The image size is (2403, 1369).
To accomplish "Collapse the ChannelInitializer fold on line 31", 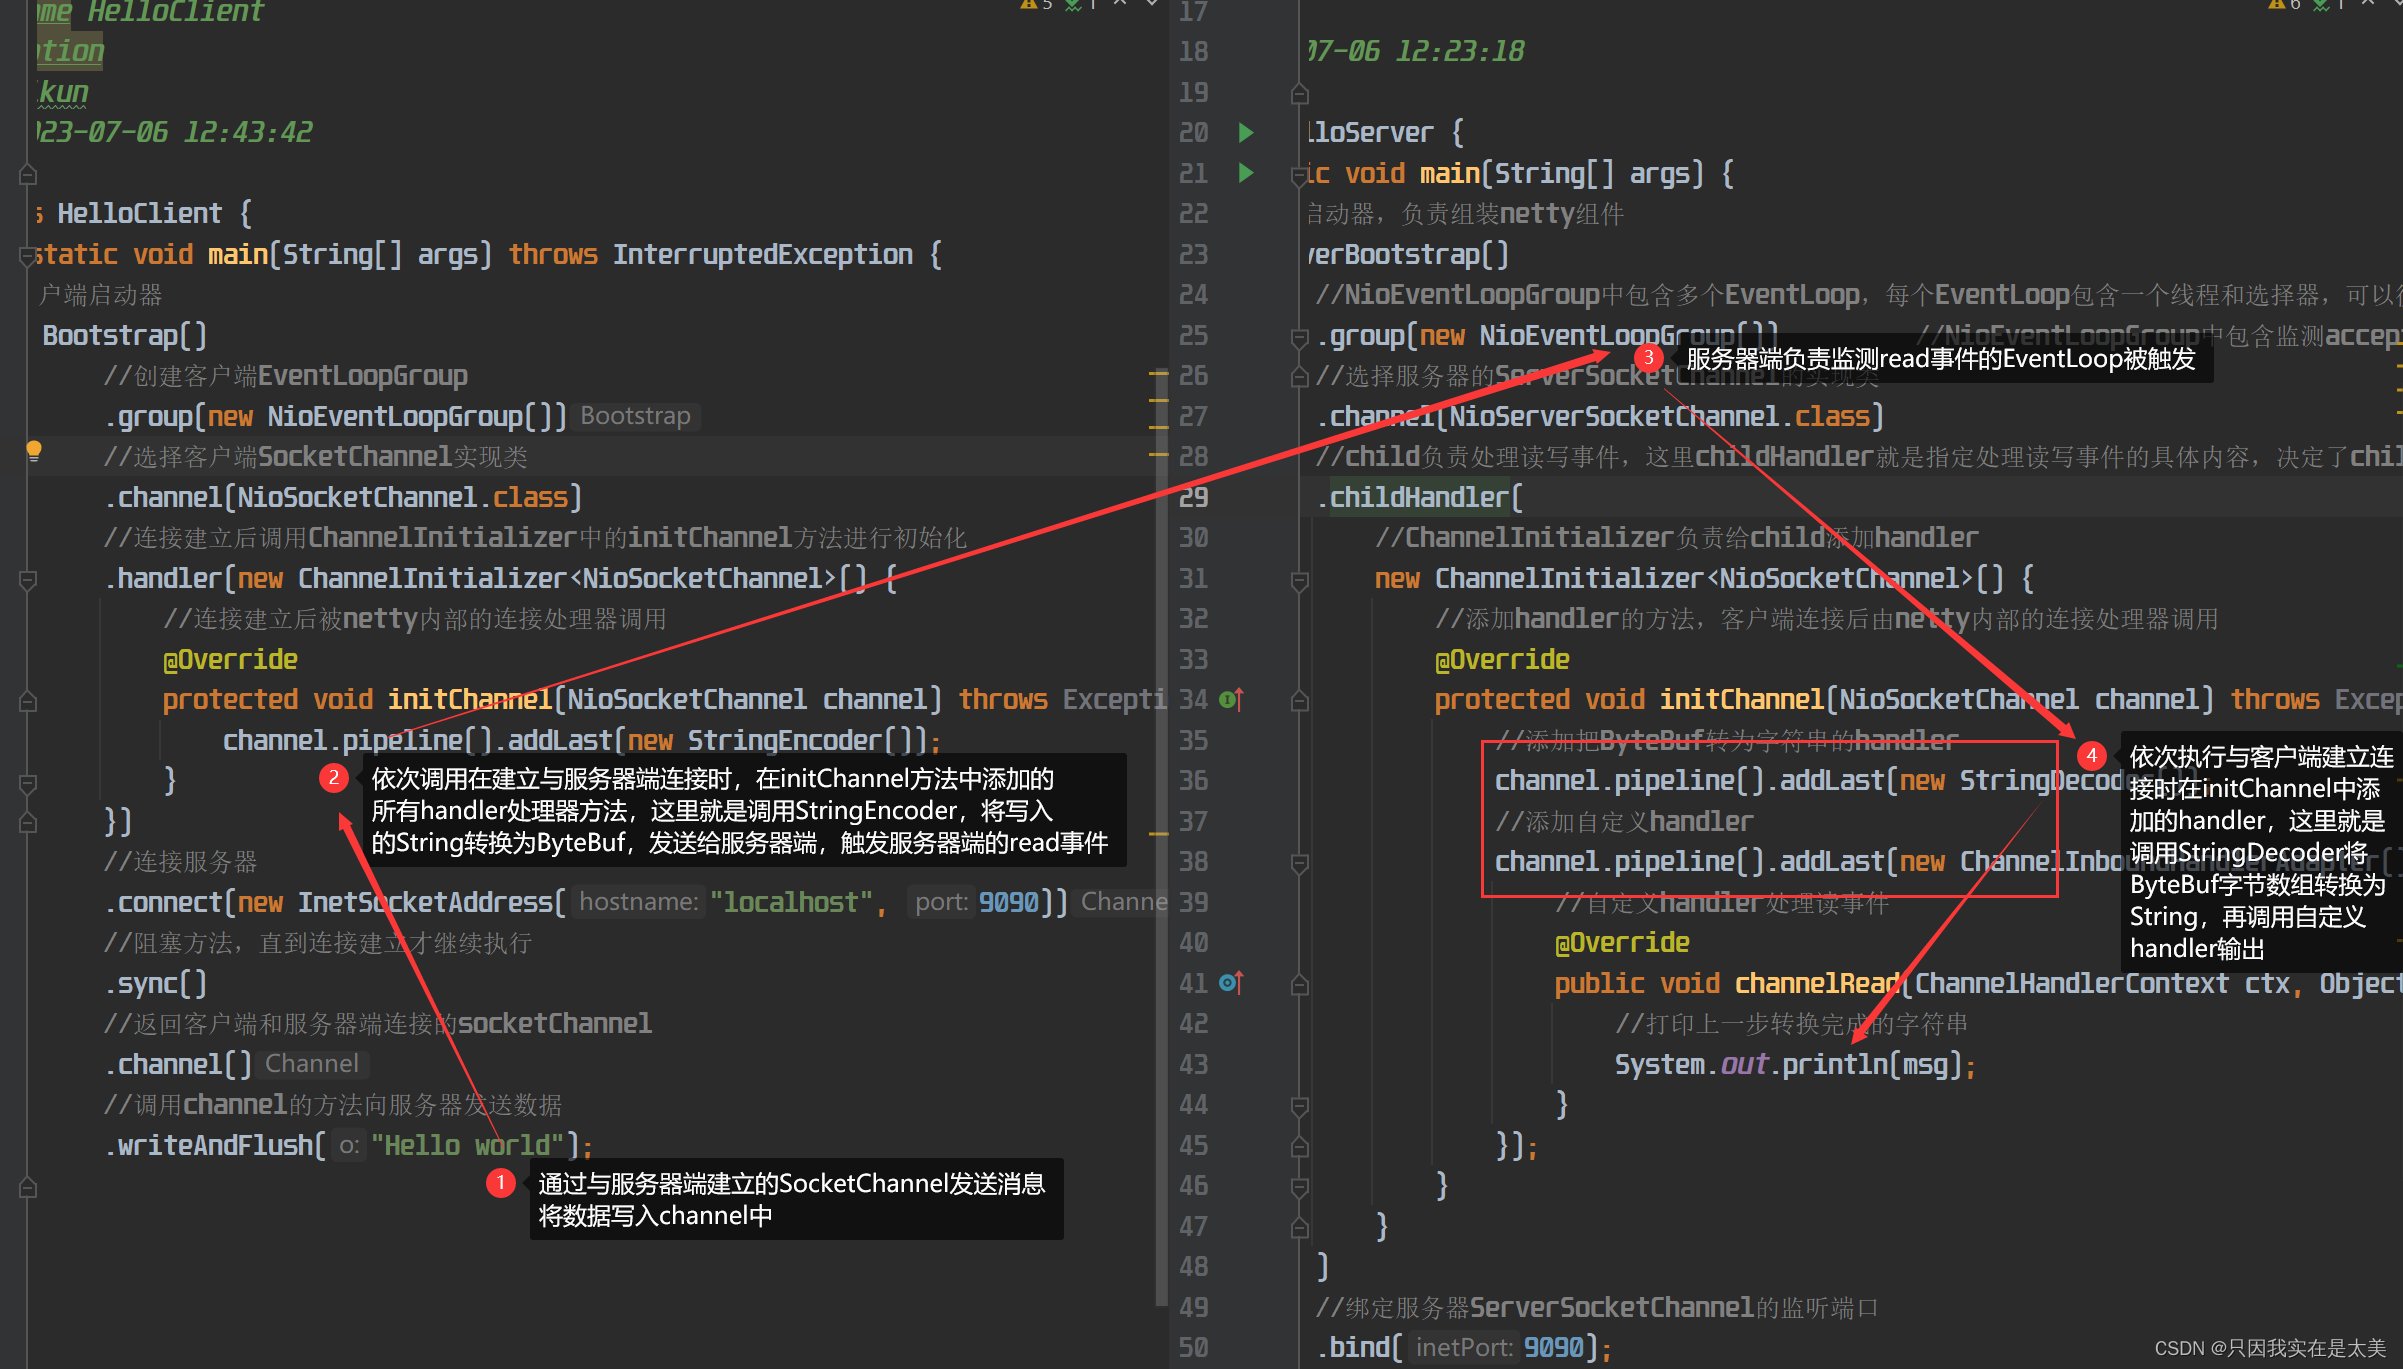I will pos(1299,580).
